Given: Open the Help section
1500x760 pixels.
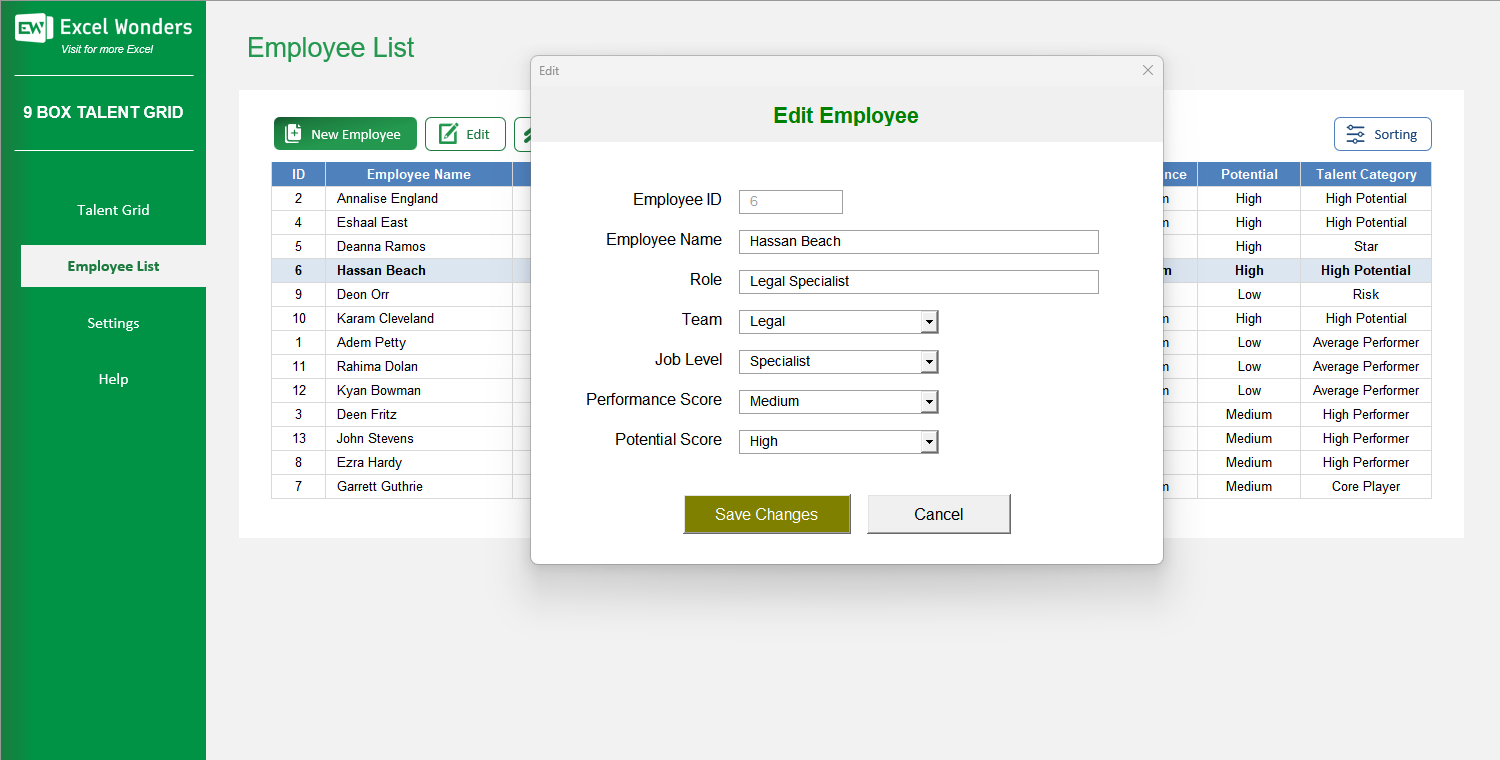Looking at the screenshot, I should click(x=112, y=378).
